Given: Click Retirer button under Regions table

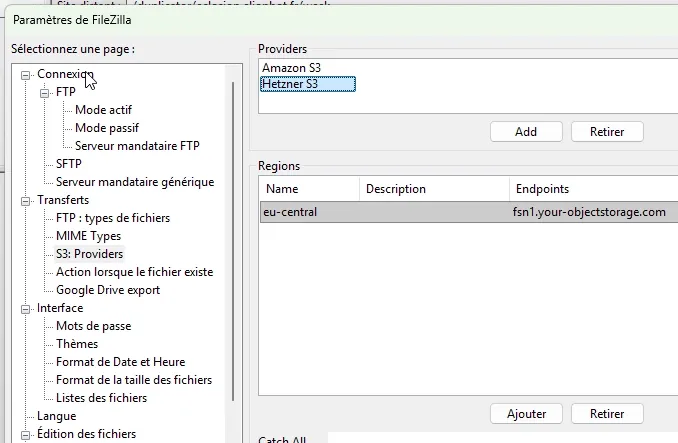Looking at the screenshot, I should 607,414.
